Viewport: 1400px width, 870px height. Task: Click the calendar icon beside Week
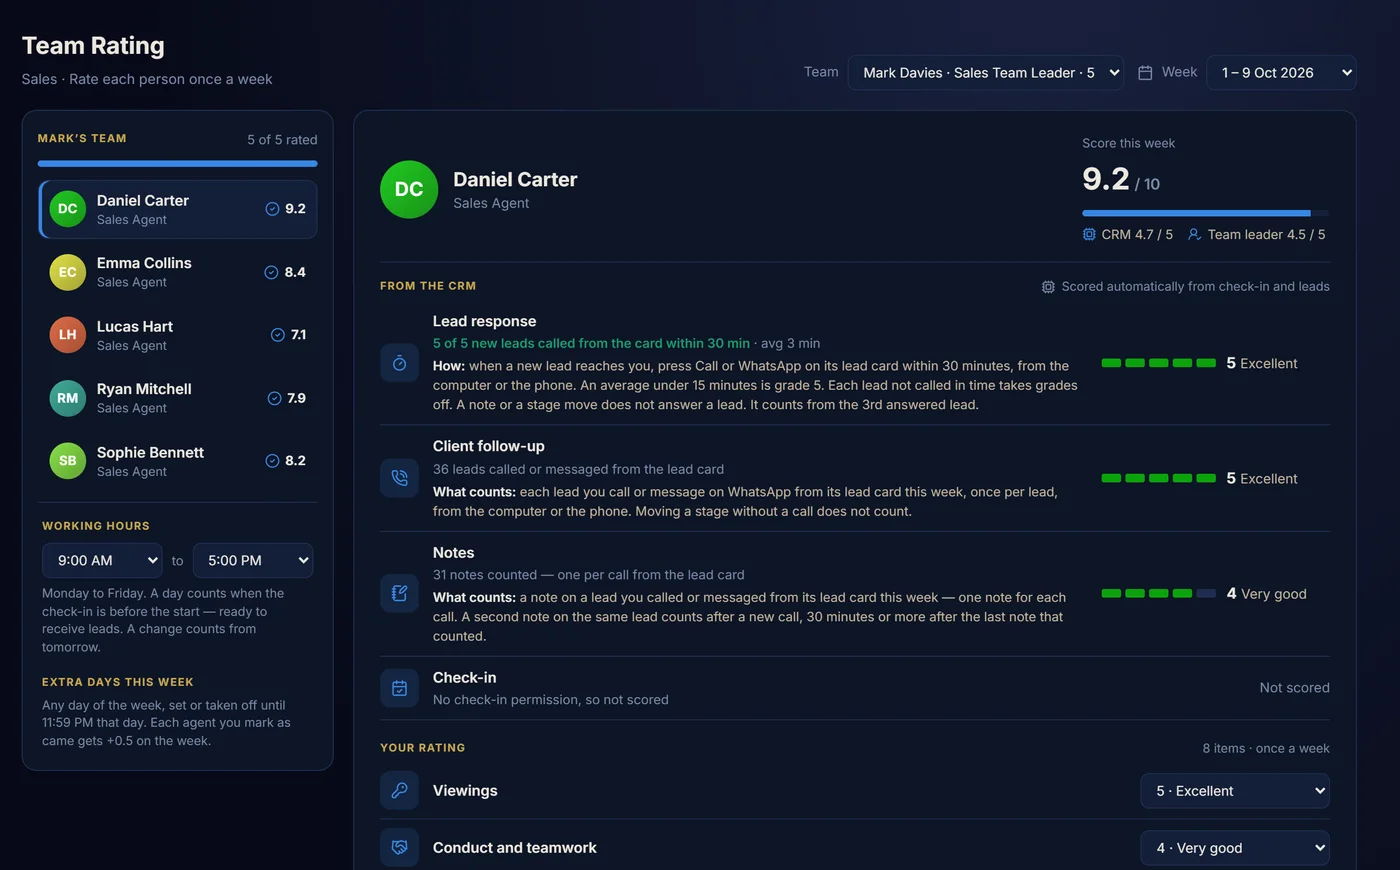1145,72
